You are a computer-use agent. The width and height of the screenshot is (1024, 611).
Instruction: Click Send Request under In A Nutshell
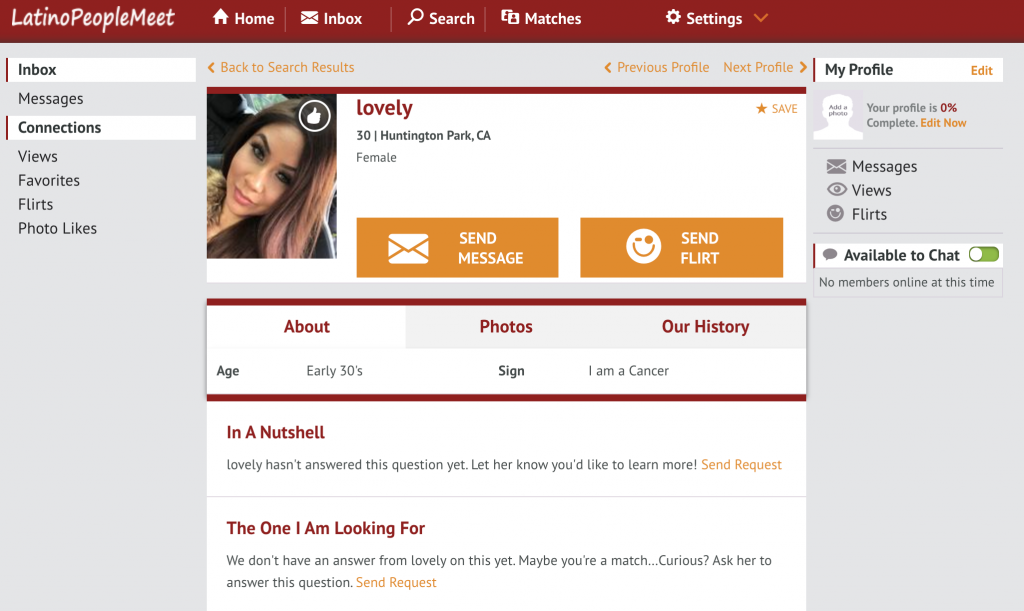(741, 465)
